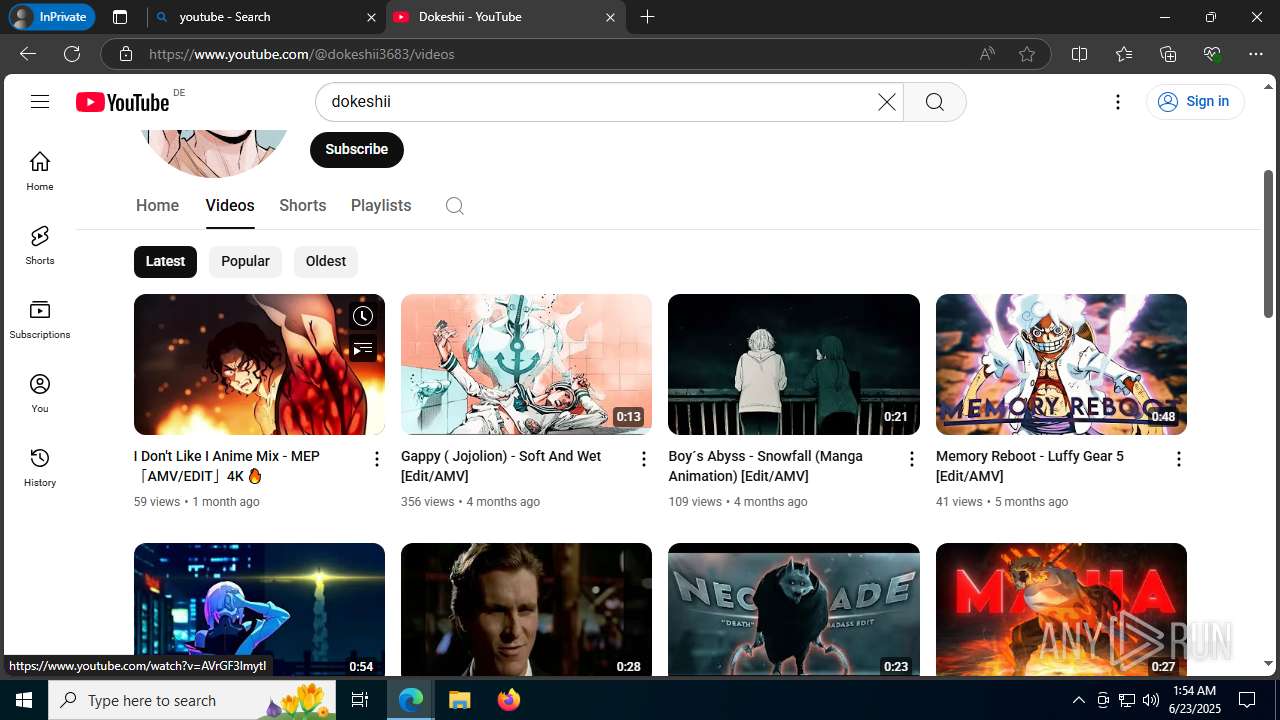Subscribe to the Dokeshii channel
Viewport: 1280px width, 720px height.
tap(356, 149)
